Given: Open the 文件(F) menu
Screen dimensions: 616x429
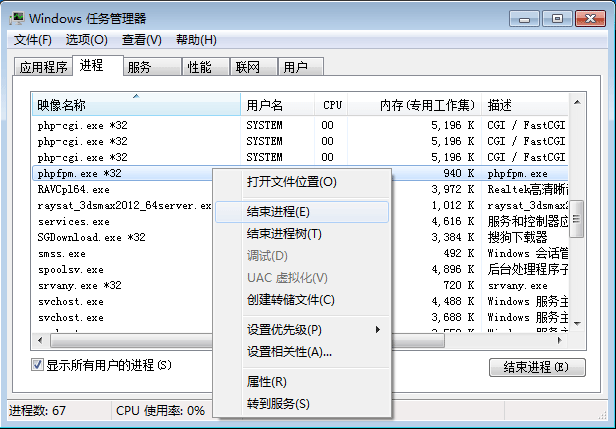Looking at the screenshot, I should click(x=33, y=40).
